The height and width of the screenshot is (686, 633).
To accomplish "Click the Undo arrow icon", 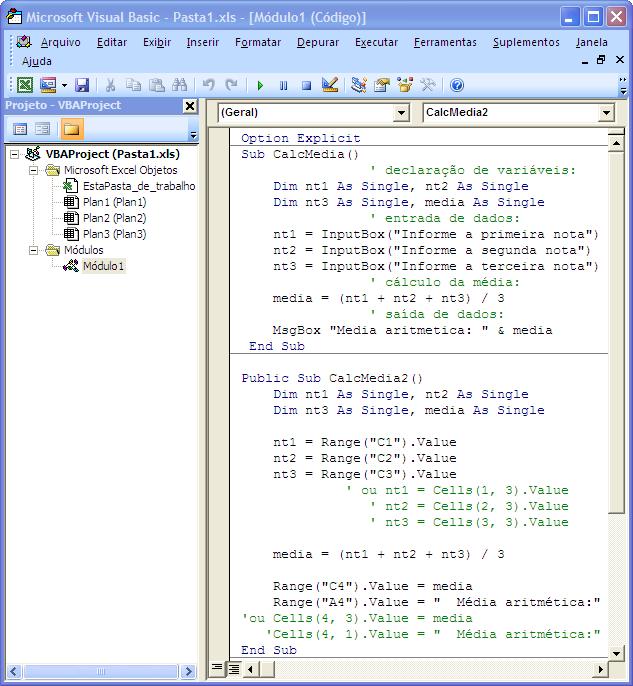I will pyautogui.click(x=209, y=85).
